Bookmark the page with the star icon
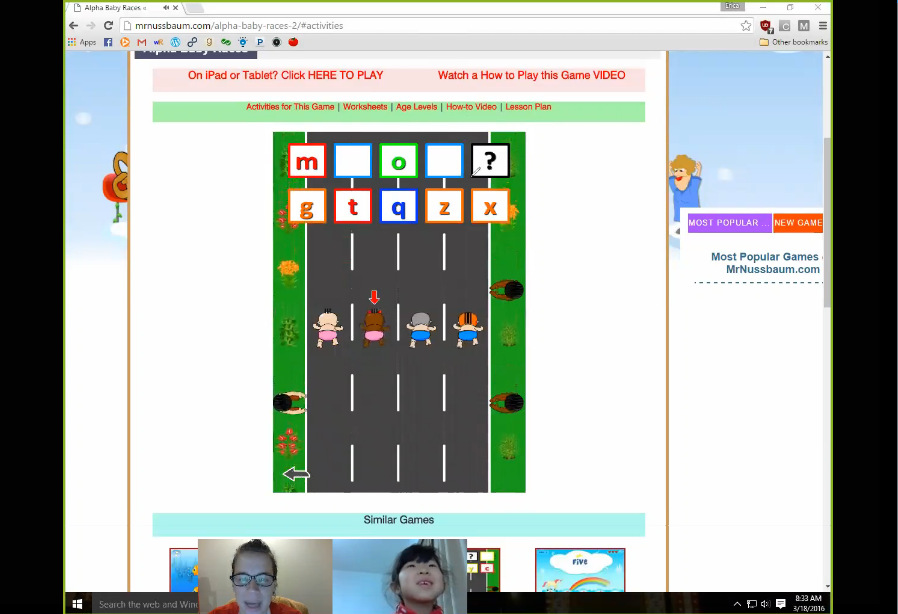The height and width of the screenshot is (614, 898). [746, 26]
